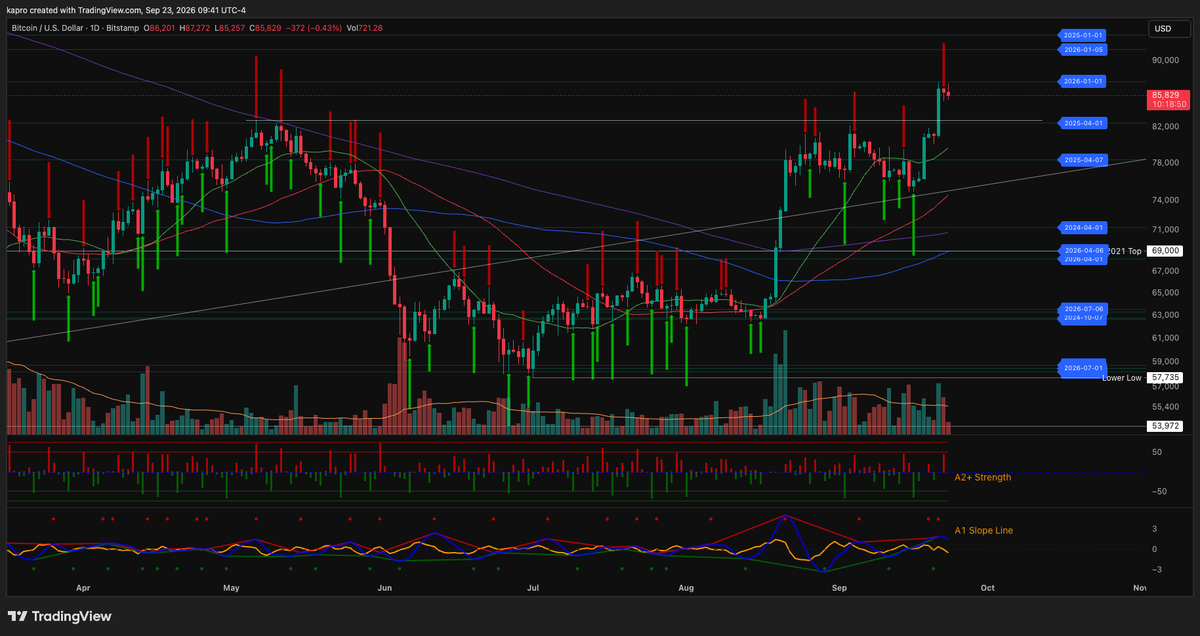1200x636 pixels.
Task: Select the 'Lower Low' line text
Action: (x=1122, y=378)
